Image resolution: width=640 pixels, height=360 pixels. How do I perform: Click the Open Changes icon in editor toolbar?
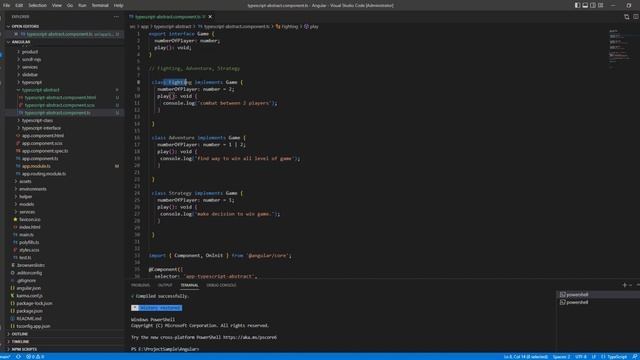coord(627,17)
